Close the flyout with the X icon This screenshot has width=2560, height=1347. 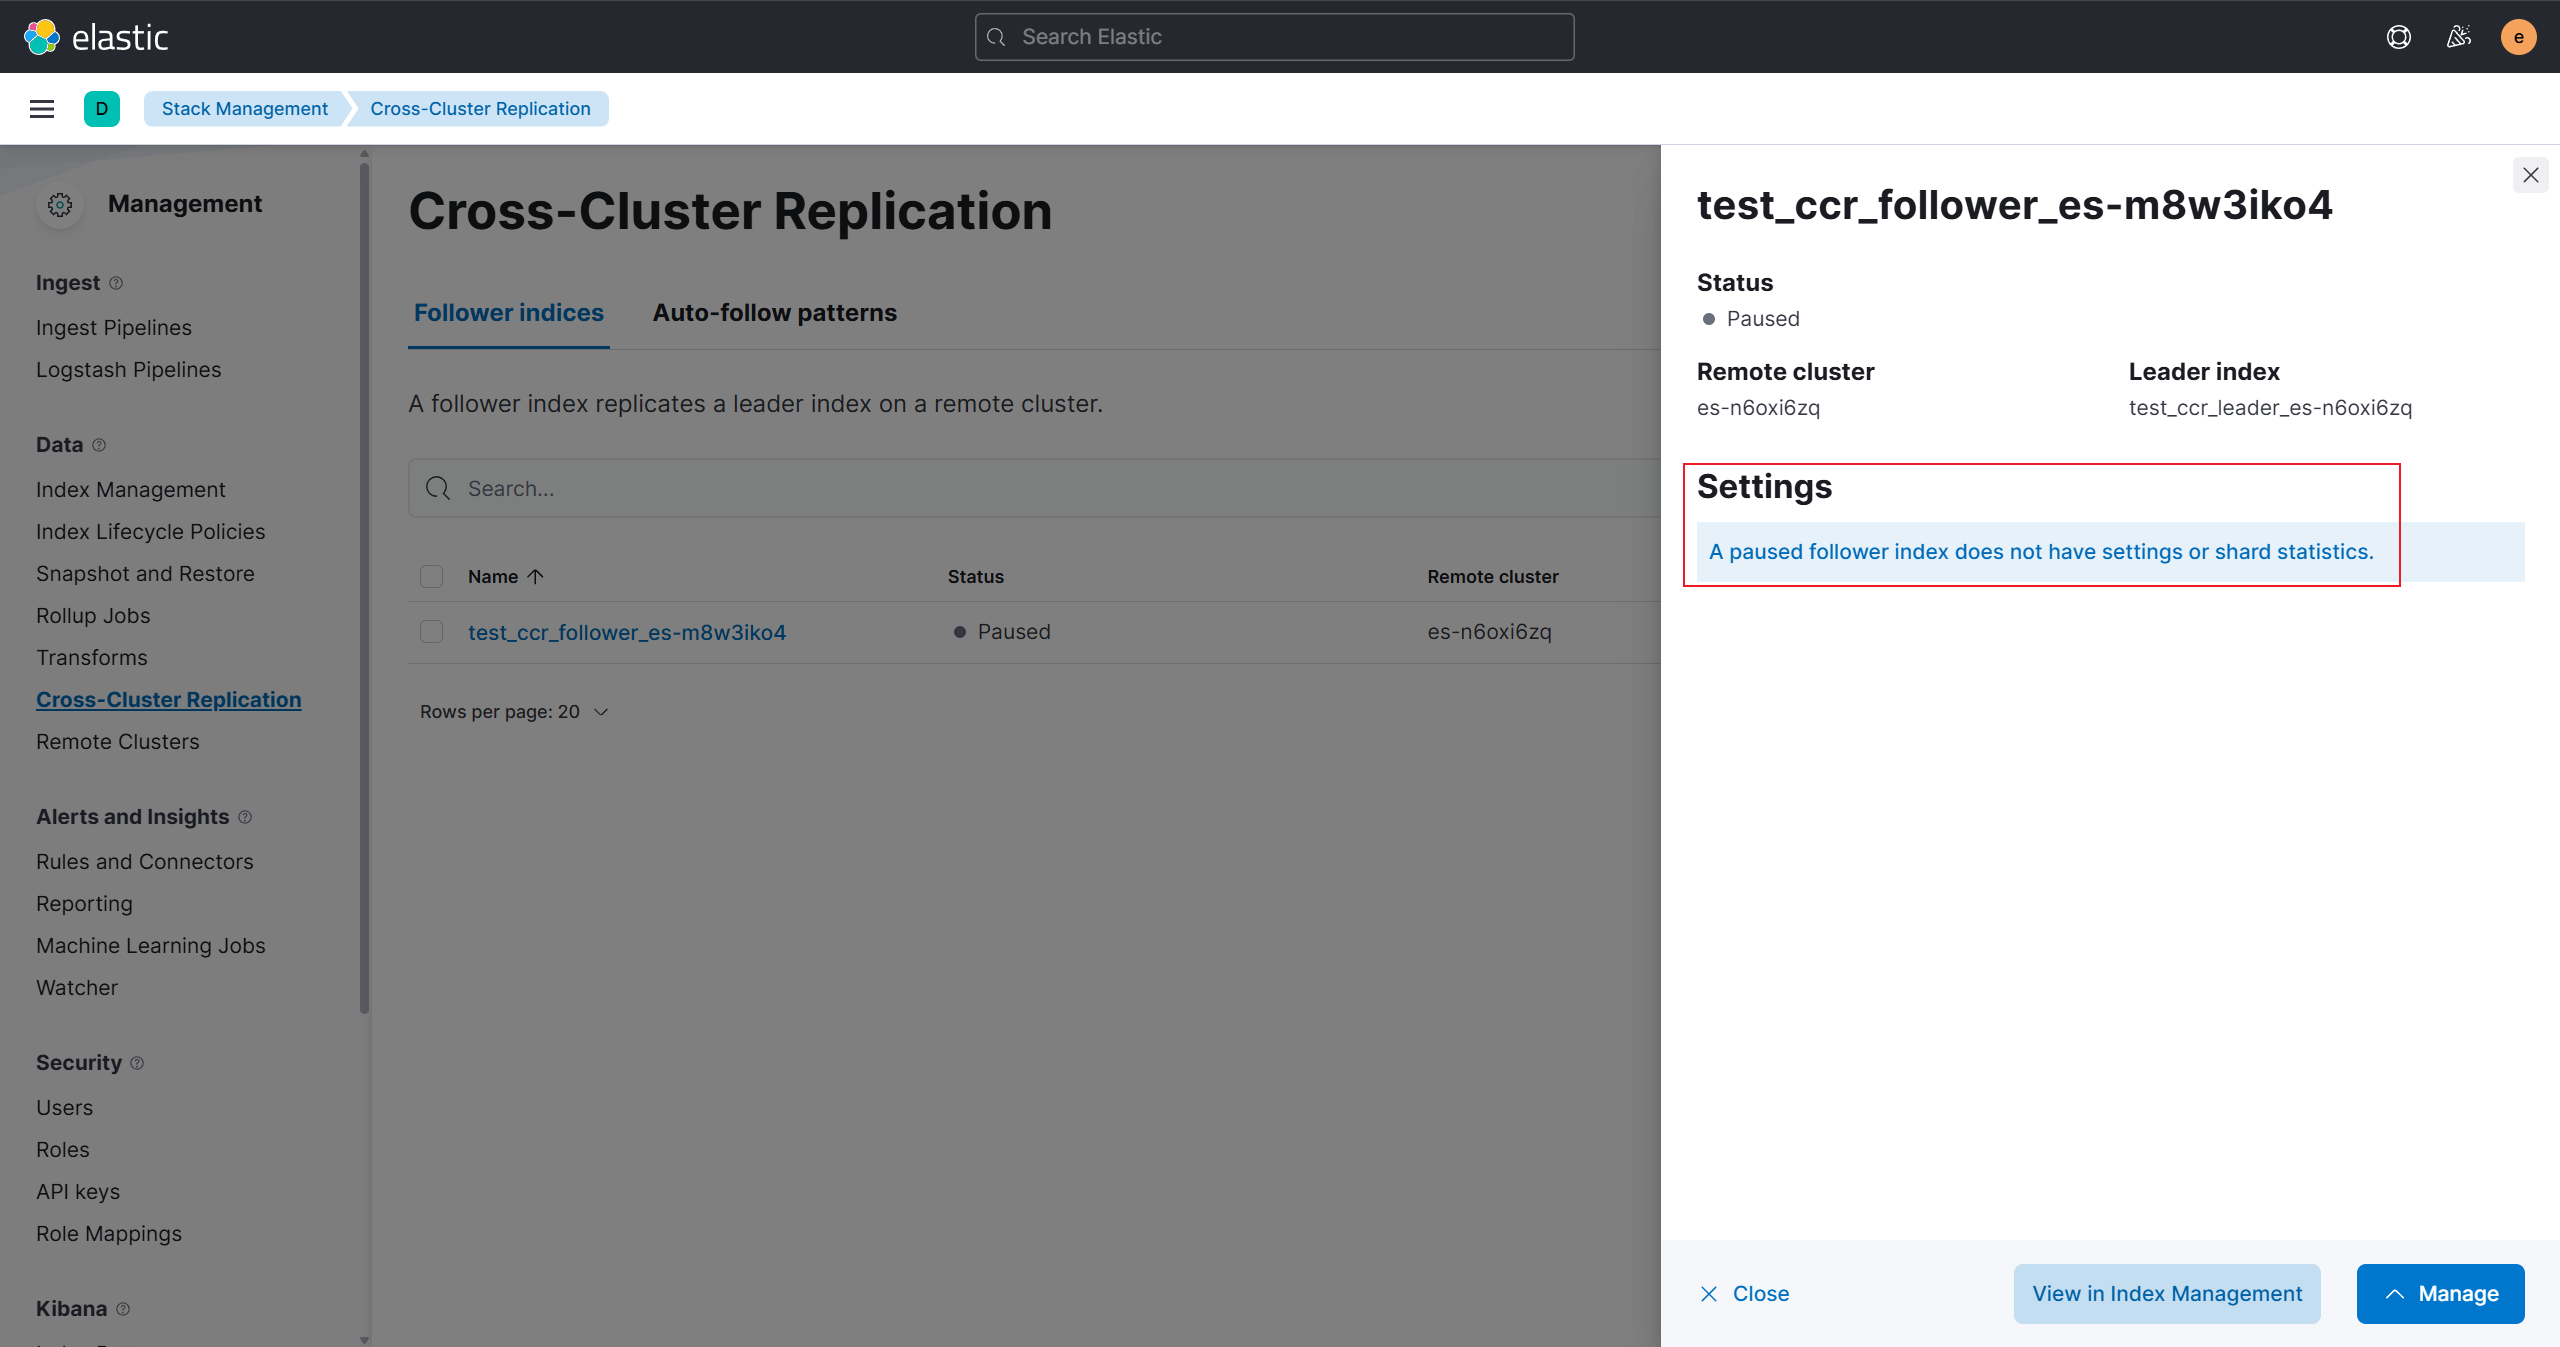[x=2530, y=175]
